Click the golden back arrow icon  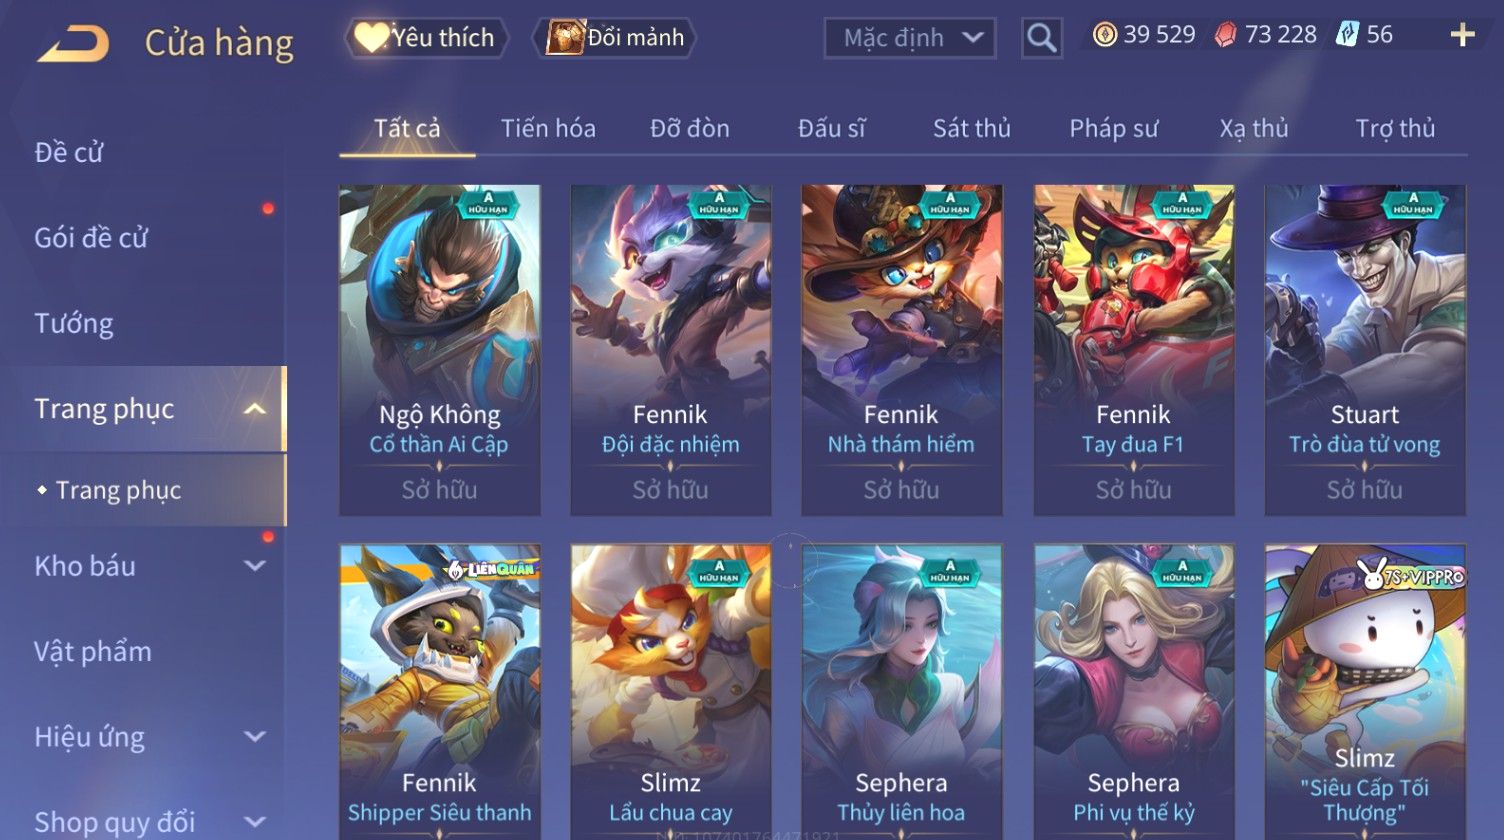point(73,44)
